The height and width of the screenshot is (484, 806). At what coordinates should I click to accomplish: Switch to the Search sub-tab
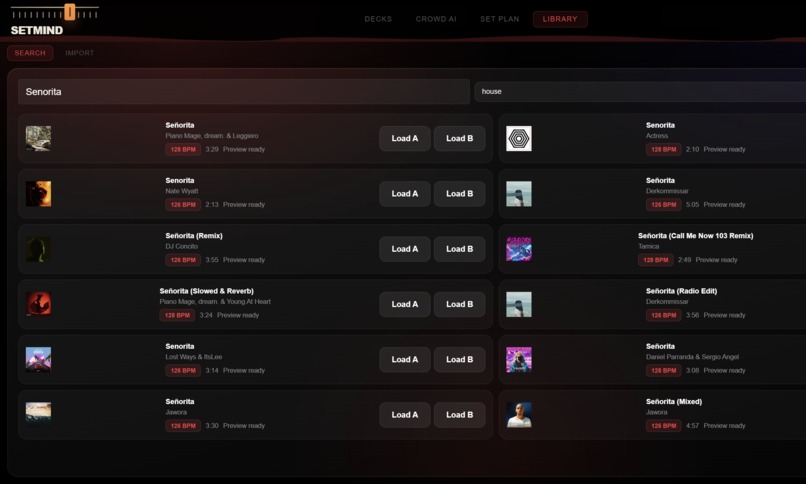click(x=30, y=53)
